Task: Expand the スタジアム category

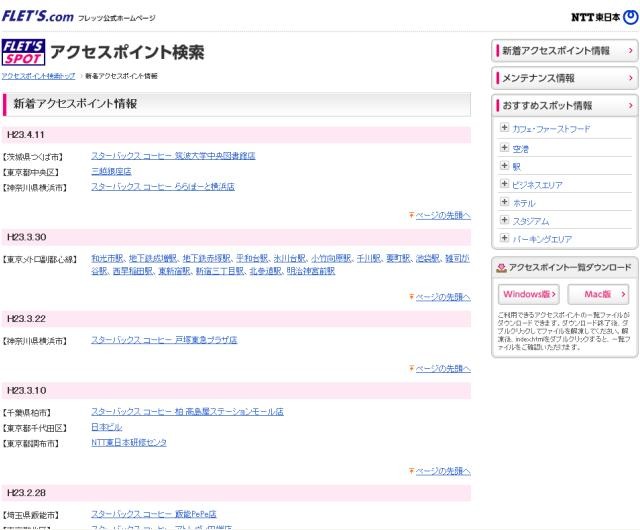Action: [x=504, y=220]
